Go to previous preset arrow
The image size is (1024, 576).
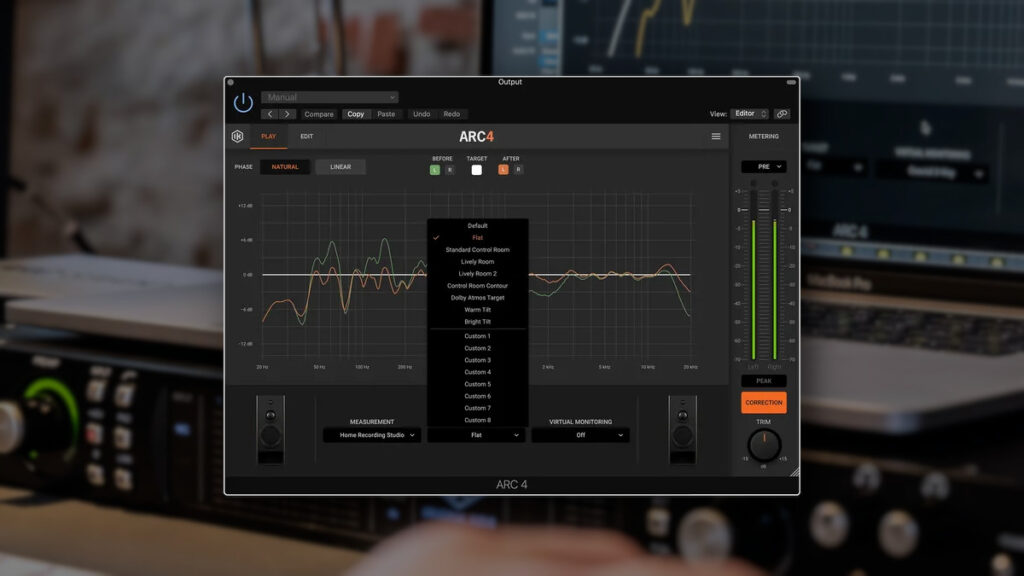coord(270,114)
